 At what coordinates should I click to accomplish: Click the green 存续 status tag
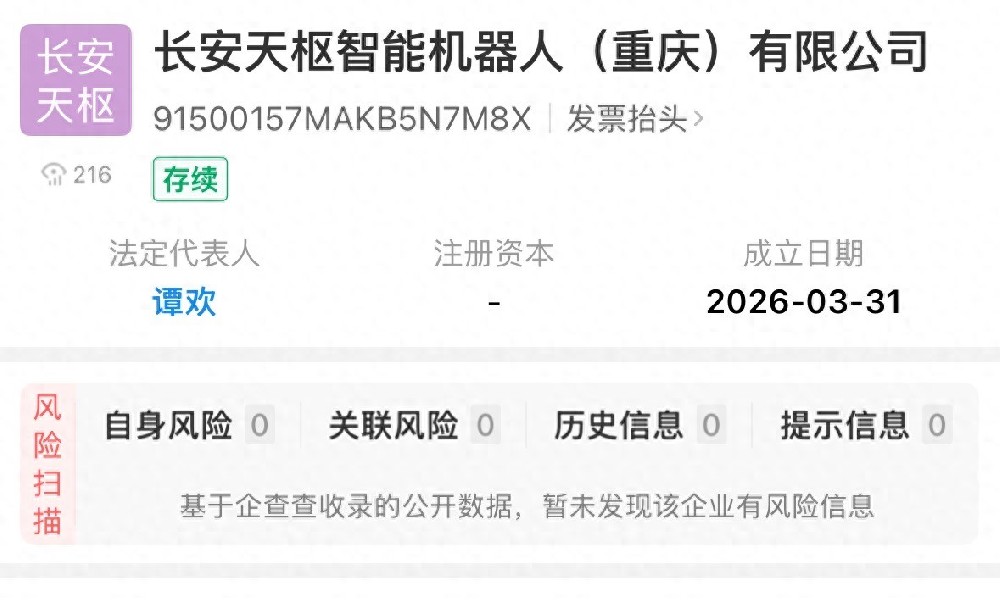click(190, 179)
